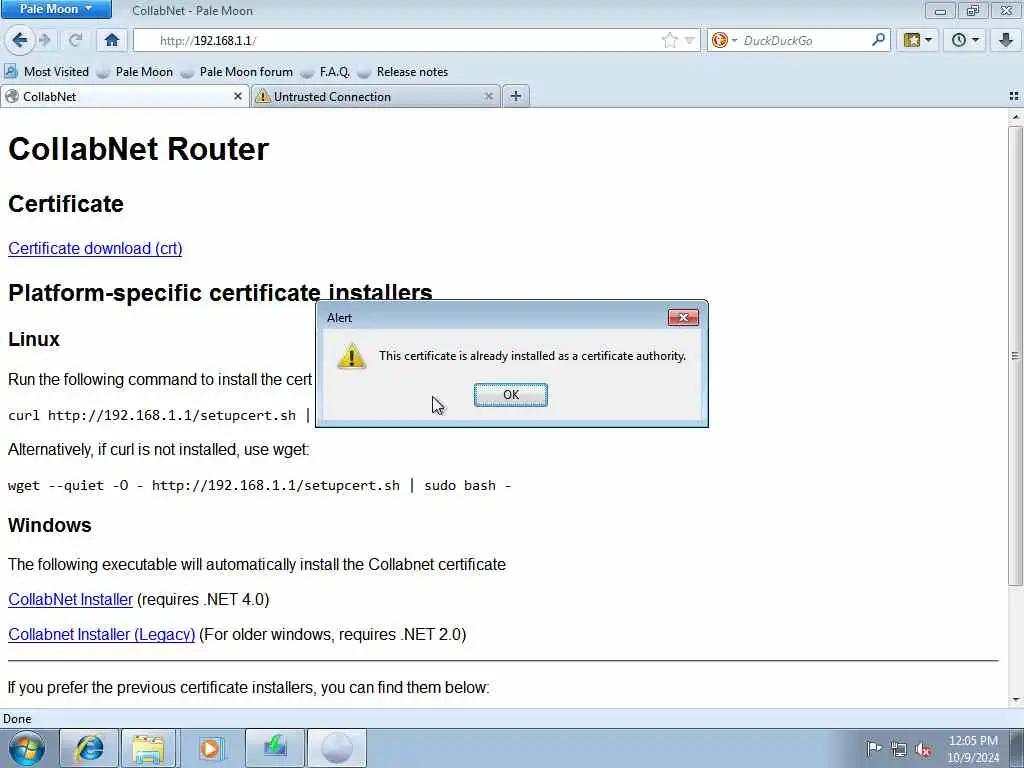
Task: Click the muted volume tray icon
Action: [x=923, y=750]
